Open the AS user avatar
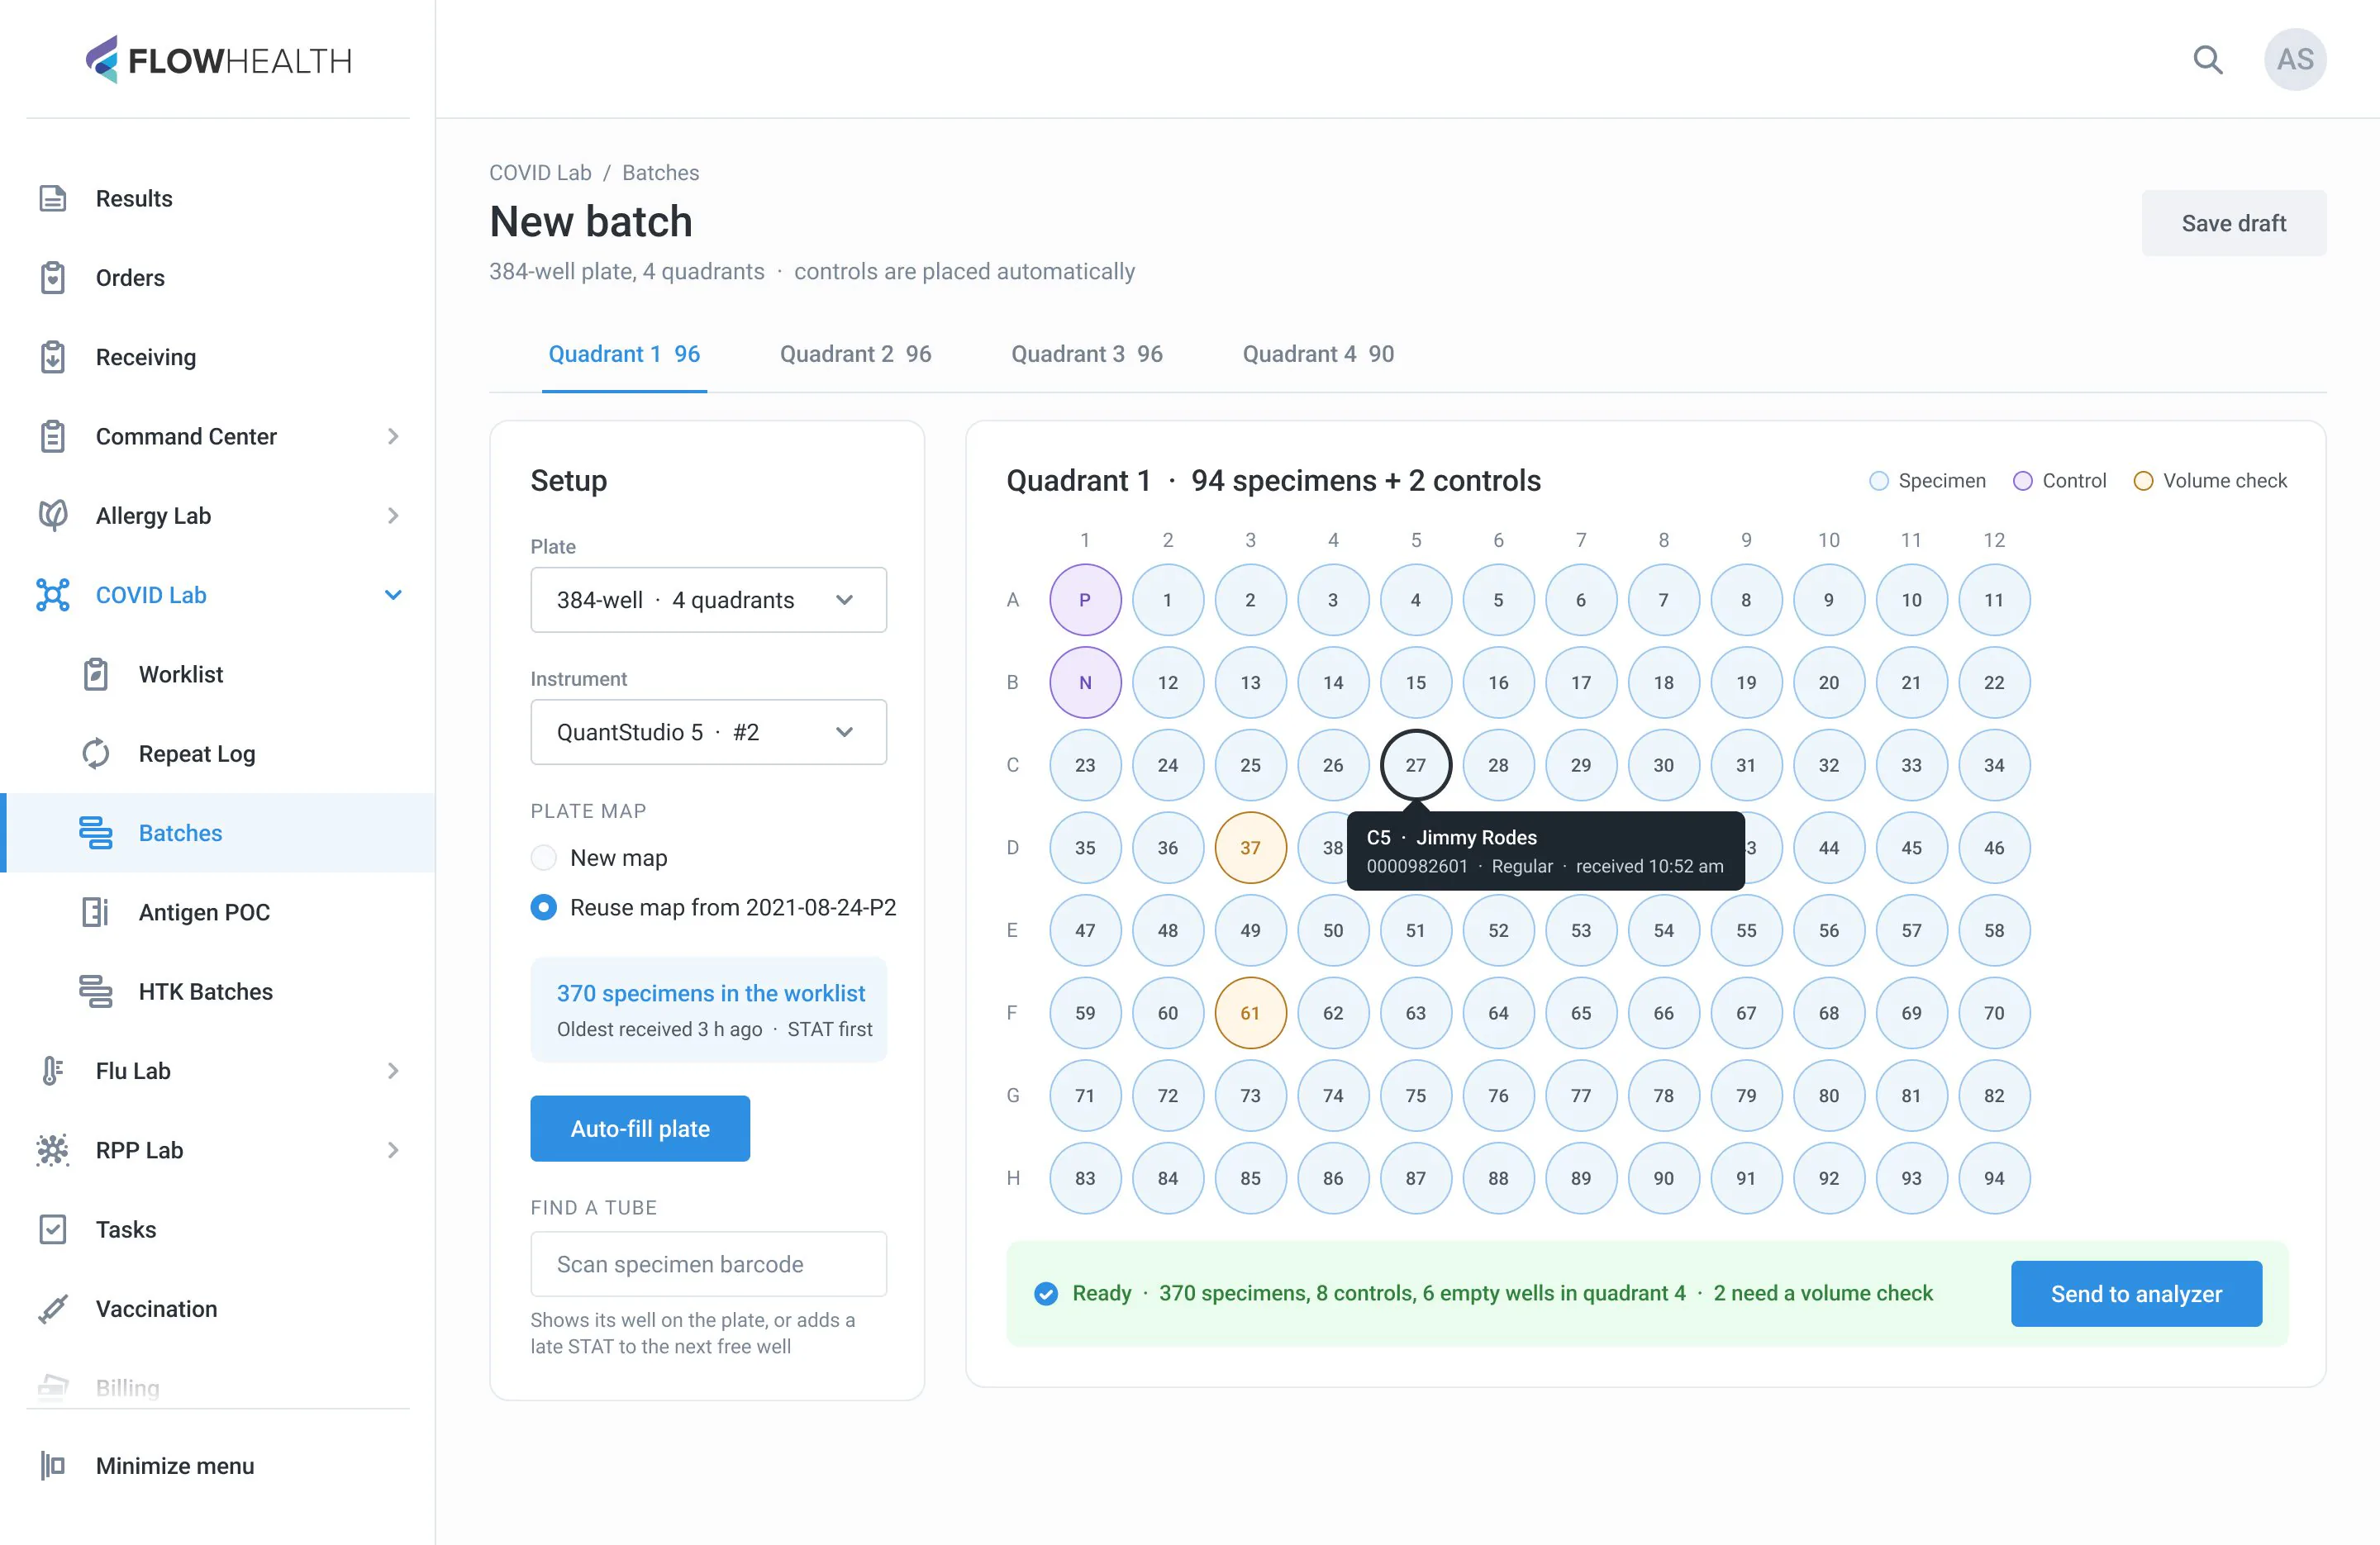2380x1545 pixels. pos(2294,60)
